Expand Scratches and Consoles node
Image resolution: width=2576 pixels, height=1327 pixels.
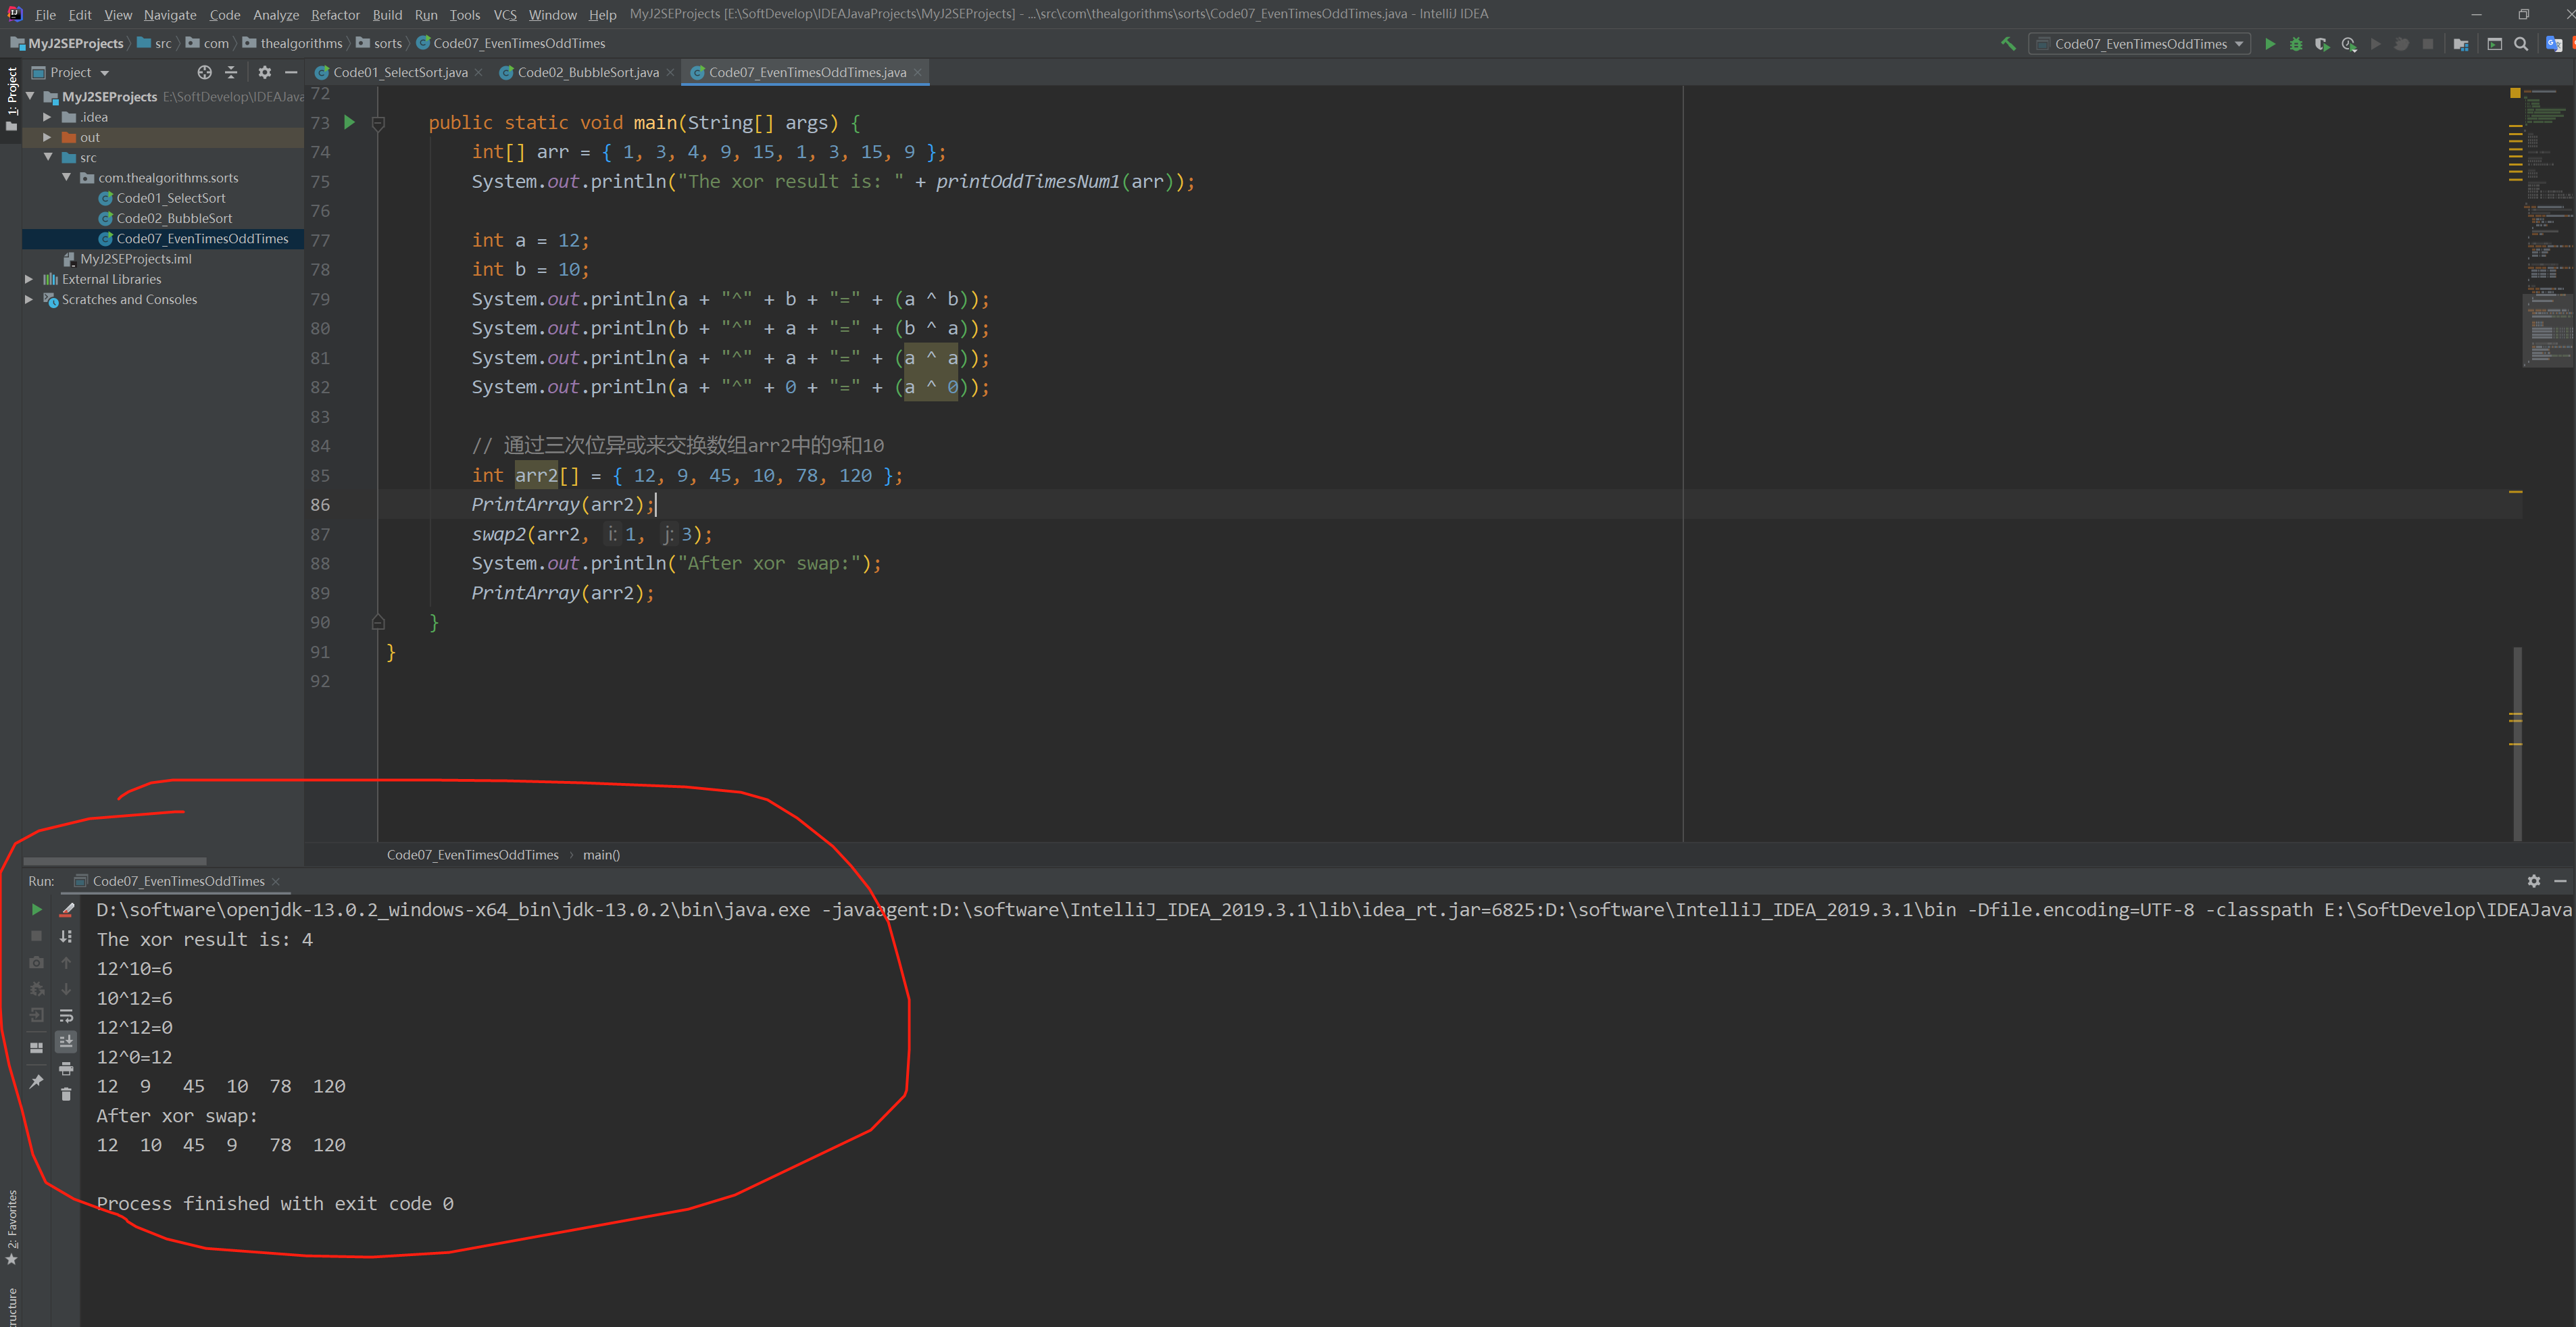pos(29,299)
